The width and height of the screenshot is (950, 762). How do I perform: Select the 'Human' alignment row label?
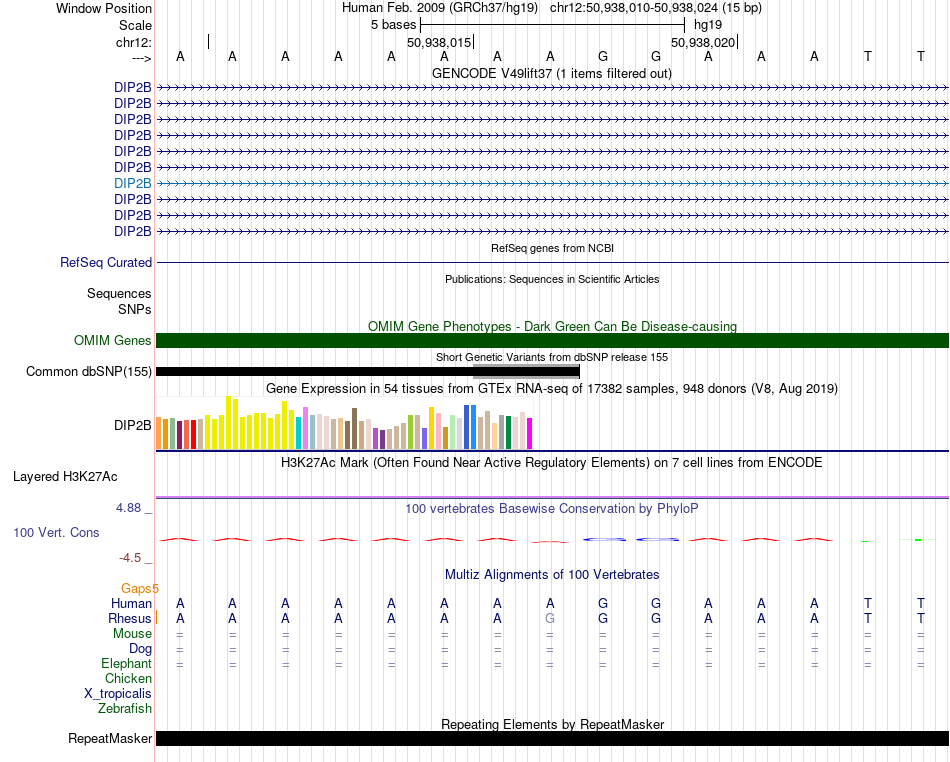coord(131,603)
